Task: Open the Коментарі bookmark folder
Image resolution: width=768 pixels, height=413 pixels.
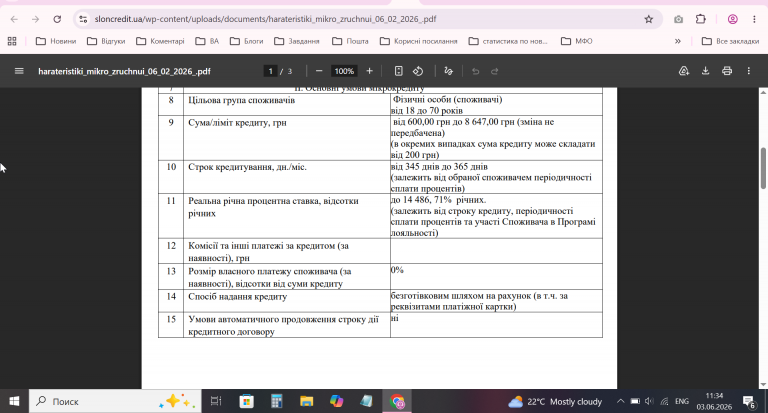Action: click(160, 41)
